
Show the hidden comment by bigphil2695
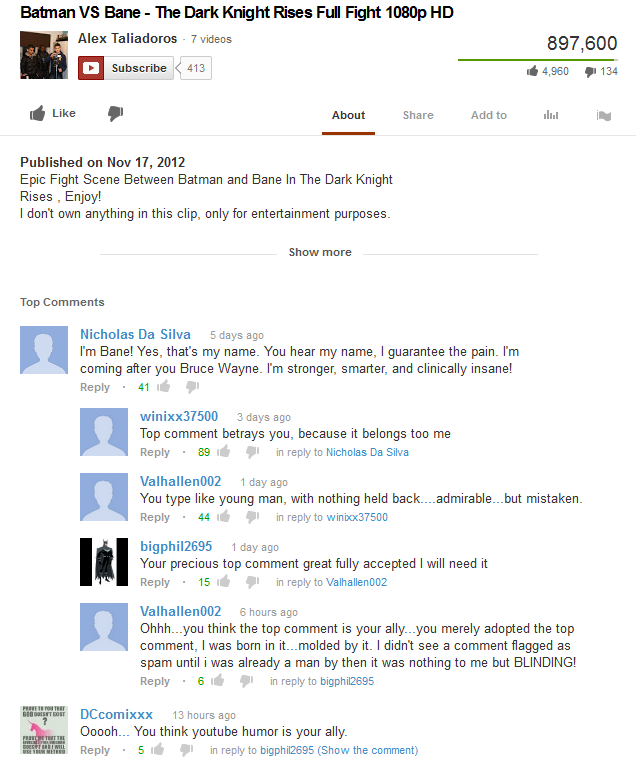367,750
